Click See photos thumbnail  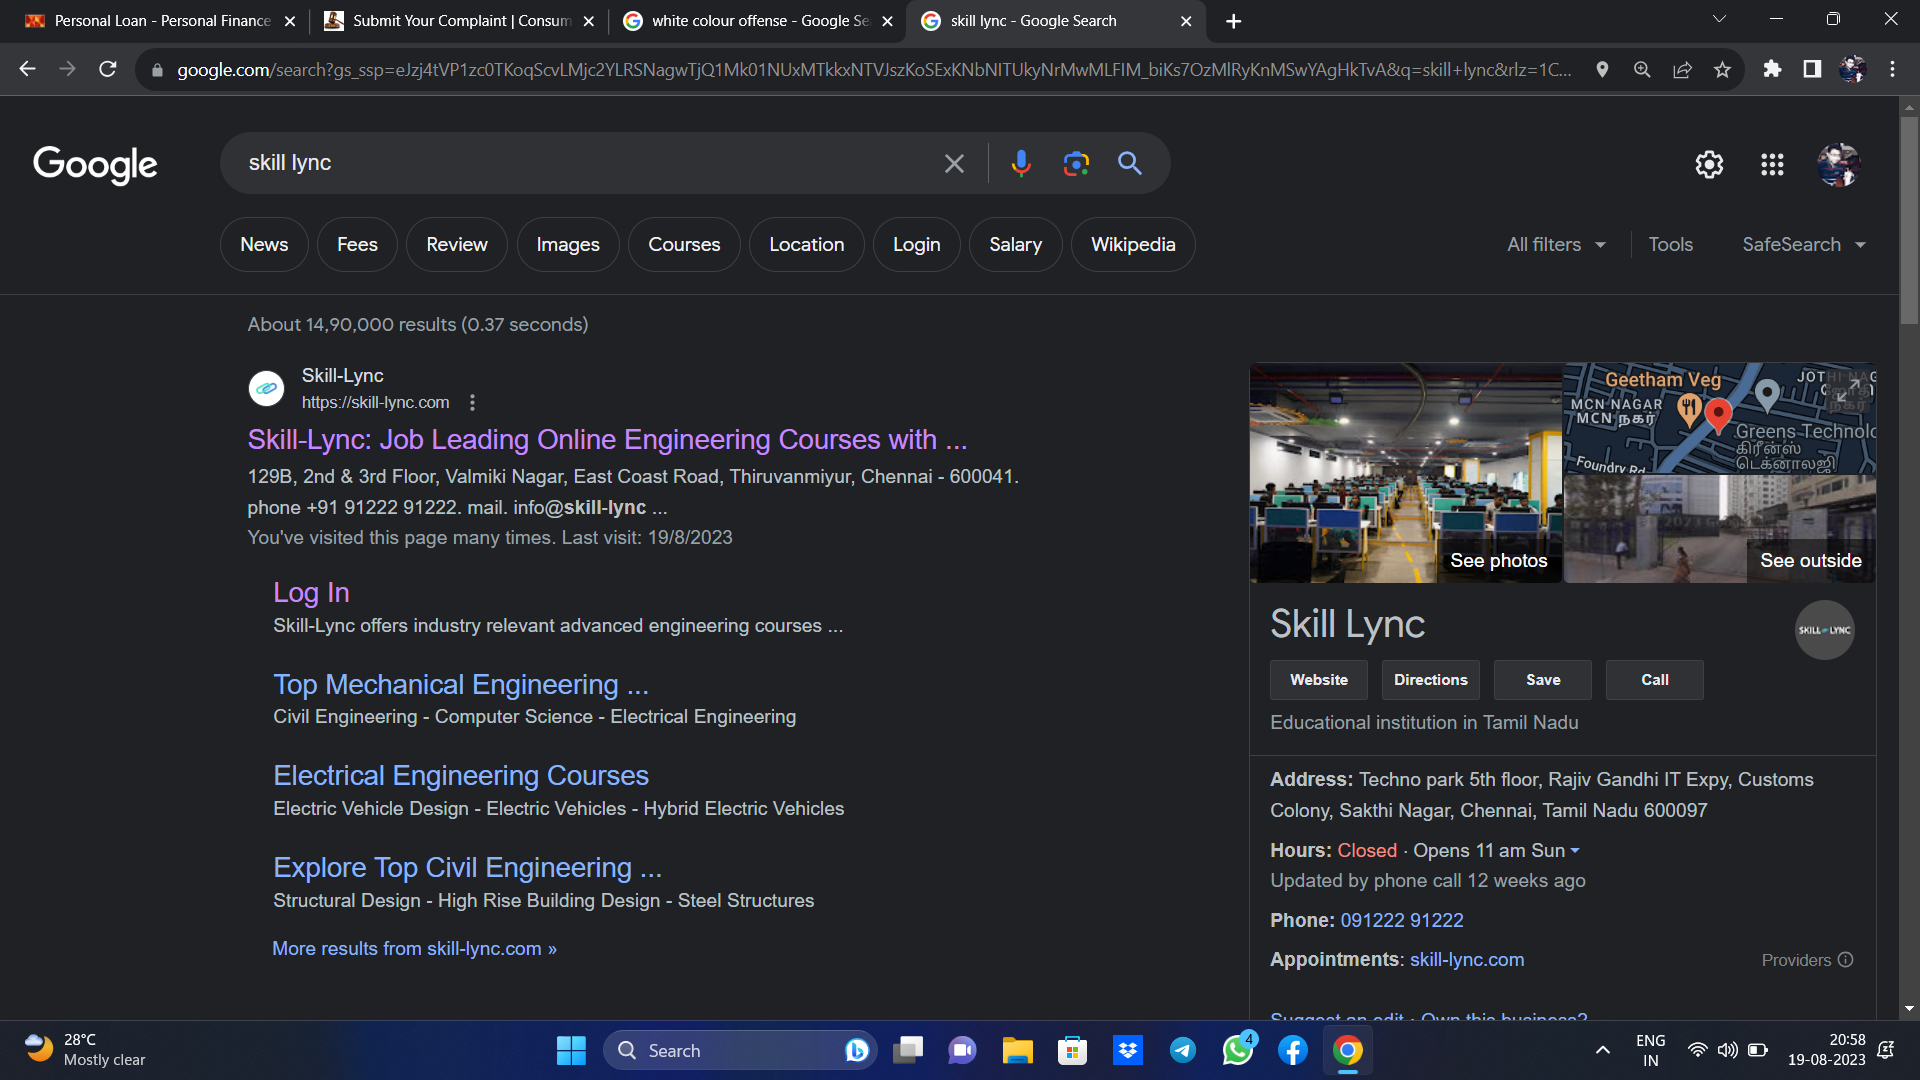pyautogui.click(x=1405, y=473)
